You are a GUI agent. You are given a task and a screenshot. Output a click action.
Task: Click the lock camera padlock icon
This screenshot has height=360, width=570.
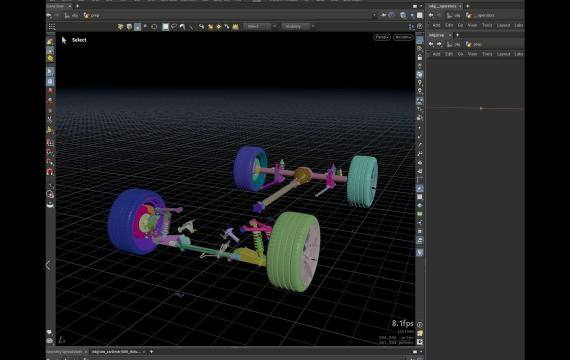tap(420, 57)
